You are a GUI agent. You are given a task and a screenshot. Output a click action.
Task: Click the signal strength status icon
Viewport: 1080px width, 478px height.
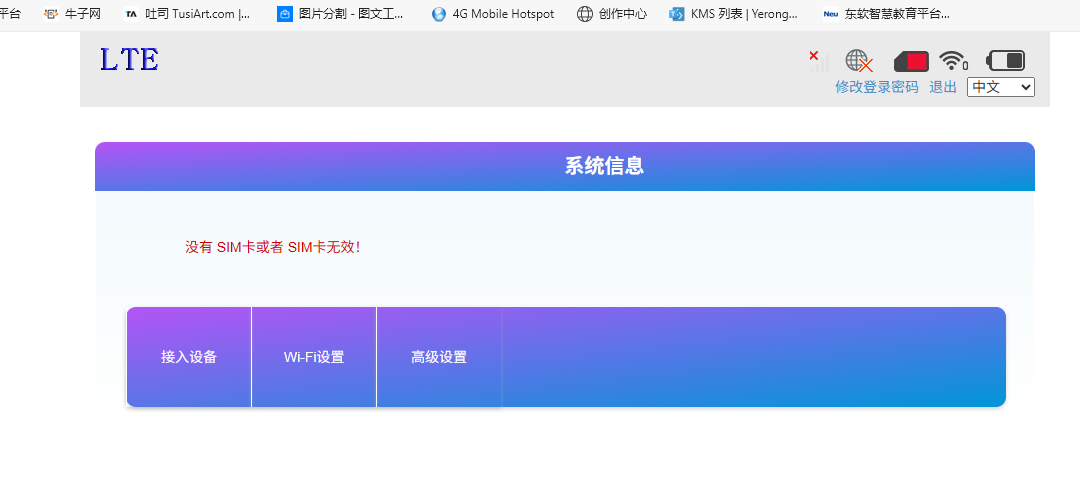tap(819, 61)
